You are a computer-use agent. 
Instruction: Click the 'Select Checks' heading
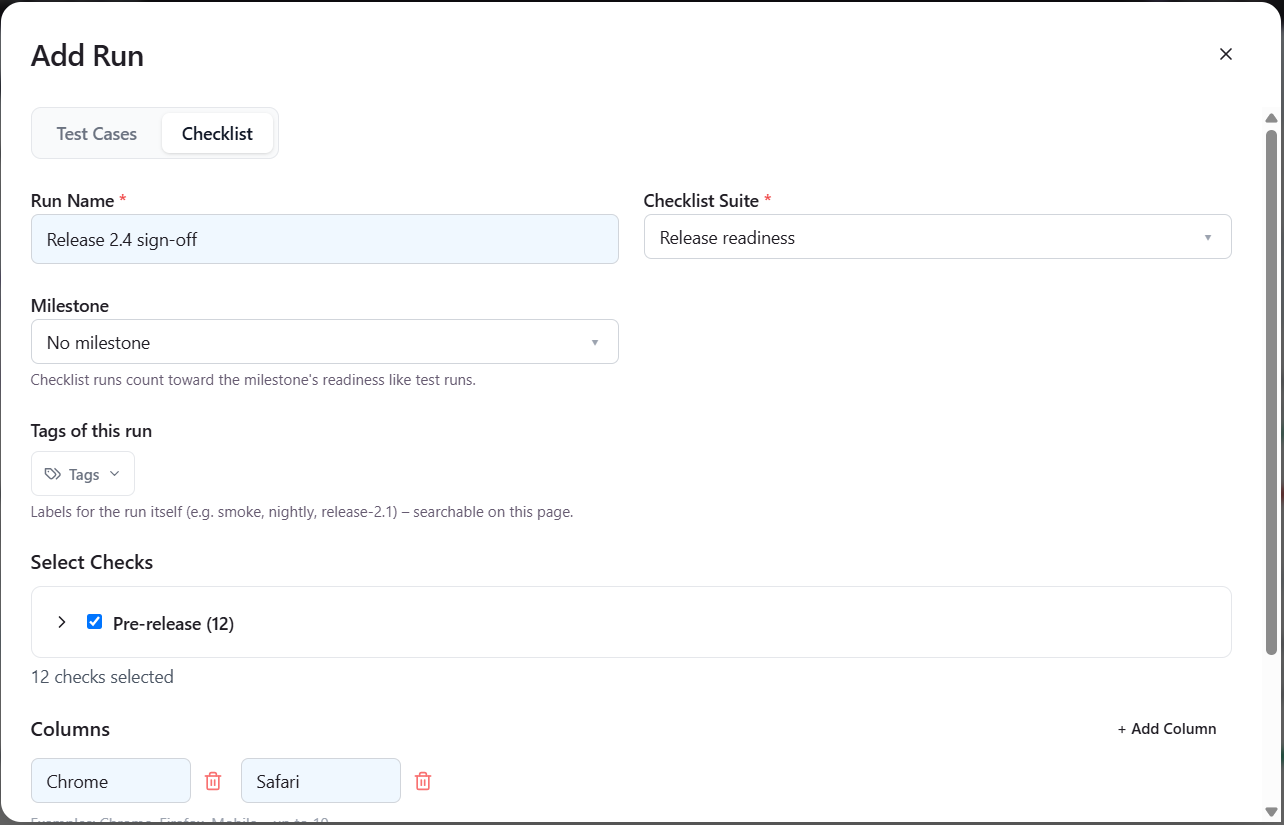point(92,562)
